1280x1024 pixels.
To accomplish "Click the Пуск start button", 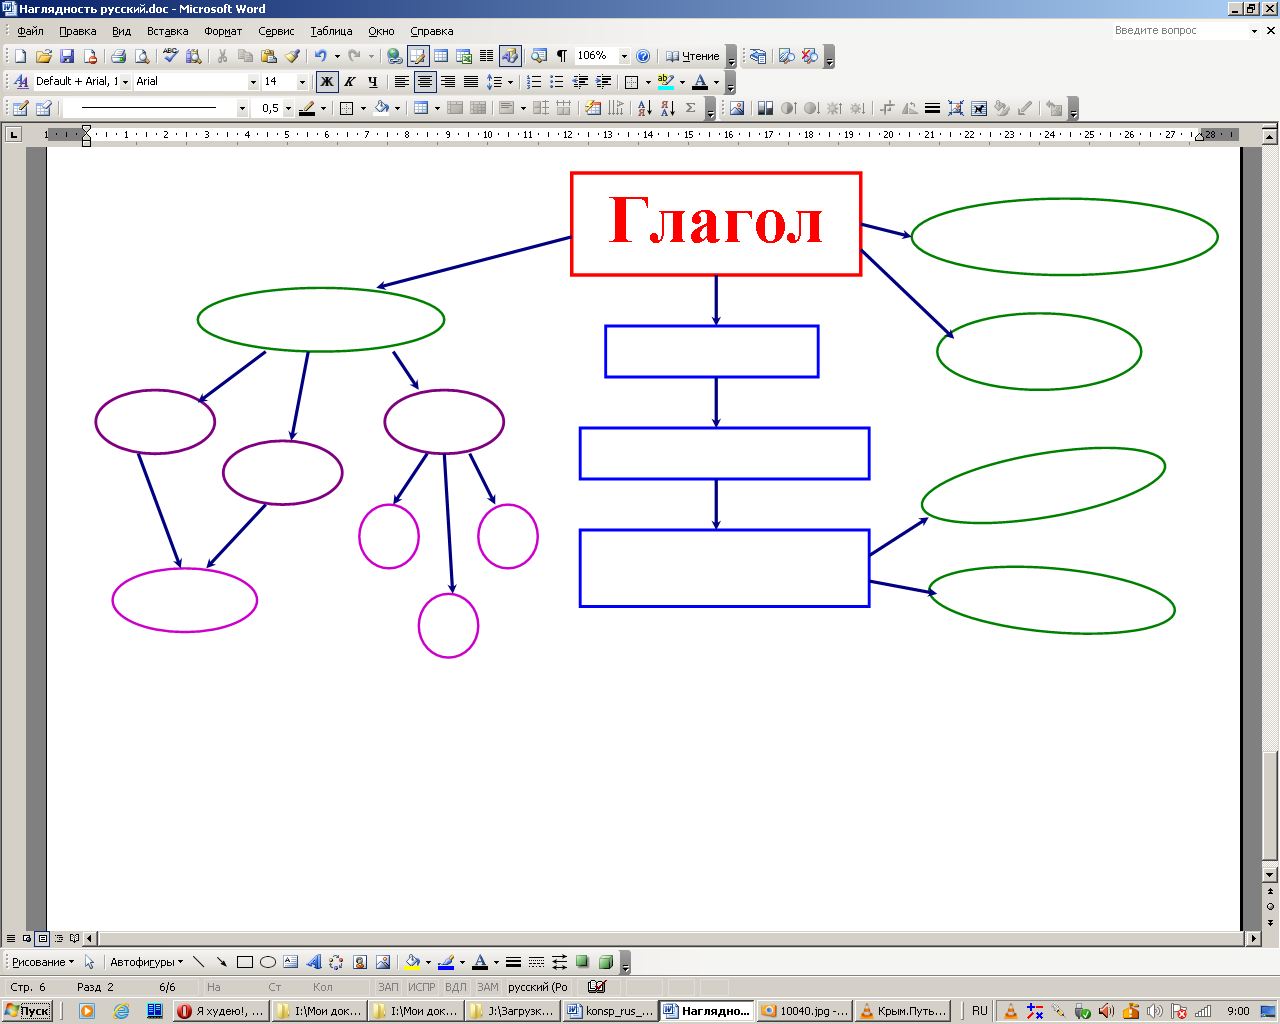I will click(x=27, y=1011).
